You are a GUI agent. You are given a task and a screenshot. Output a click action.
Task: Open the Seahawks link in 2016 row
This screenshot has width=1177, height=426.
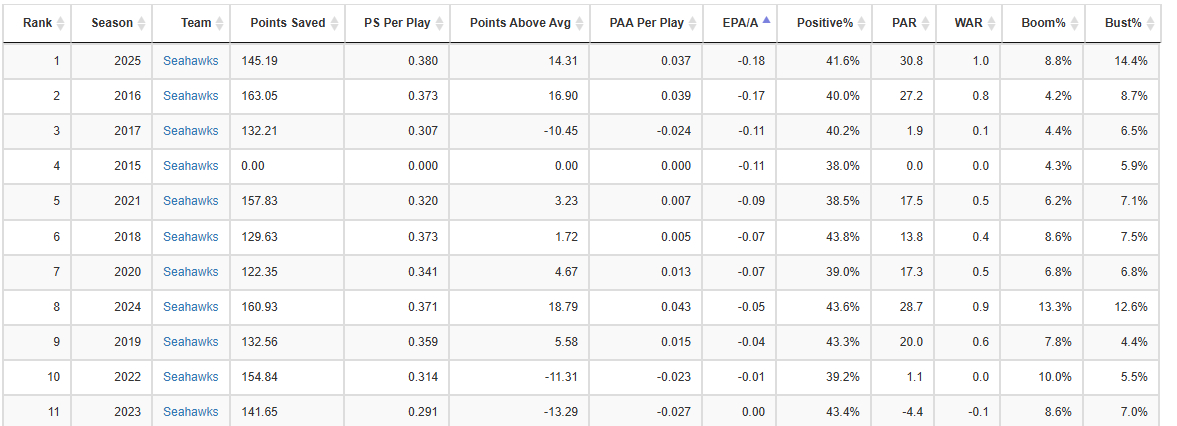190,96
